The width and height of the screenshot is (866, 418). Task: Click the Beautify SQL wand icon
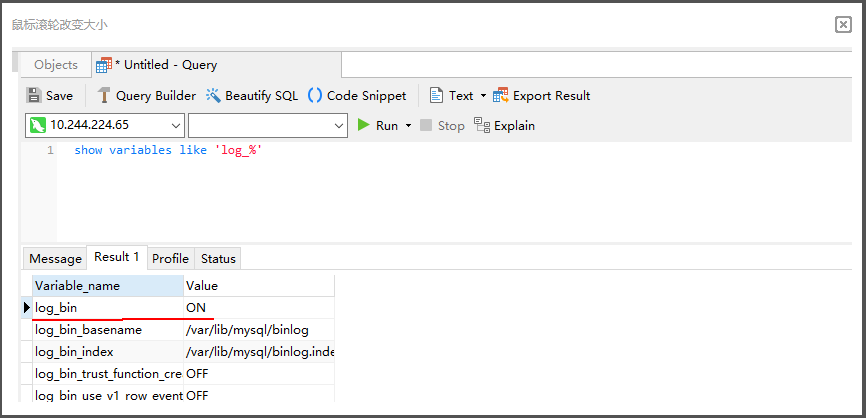pyautogui.click(x=213, y=96)
